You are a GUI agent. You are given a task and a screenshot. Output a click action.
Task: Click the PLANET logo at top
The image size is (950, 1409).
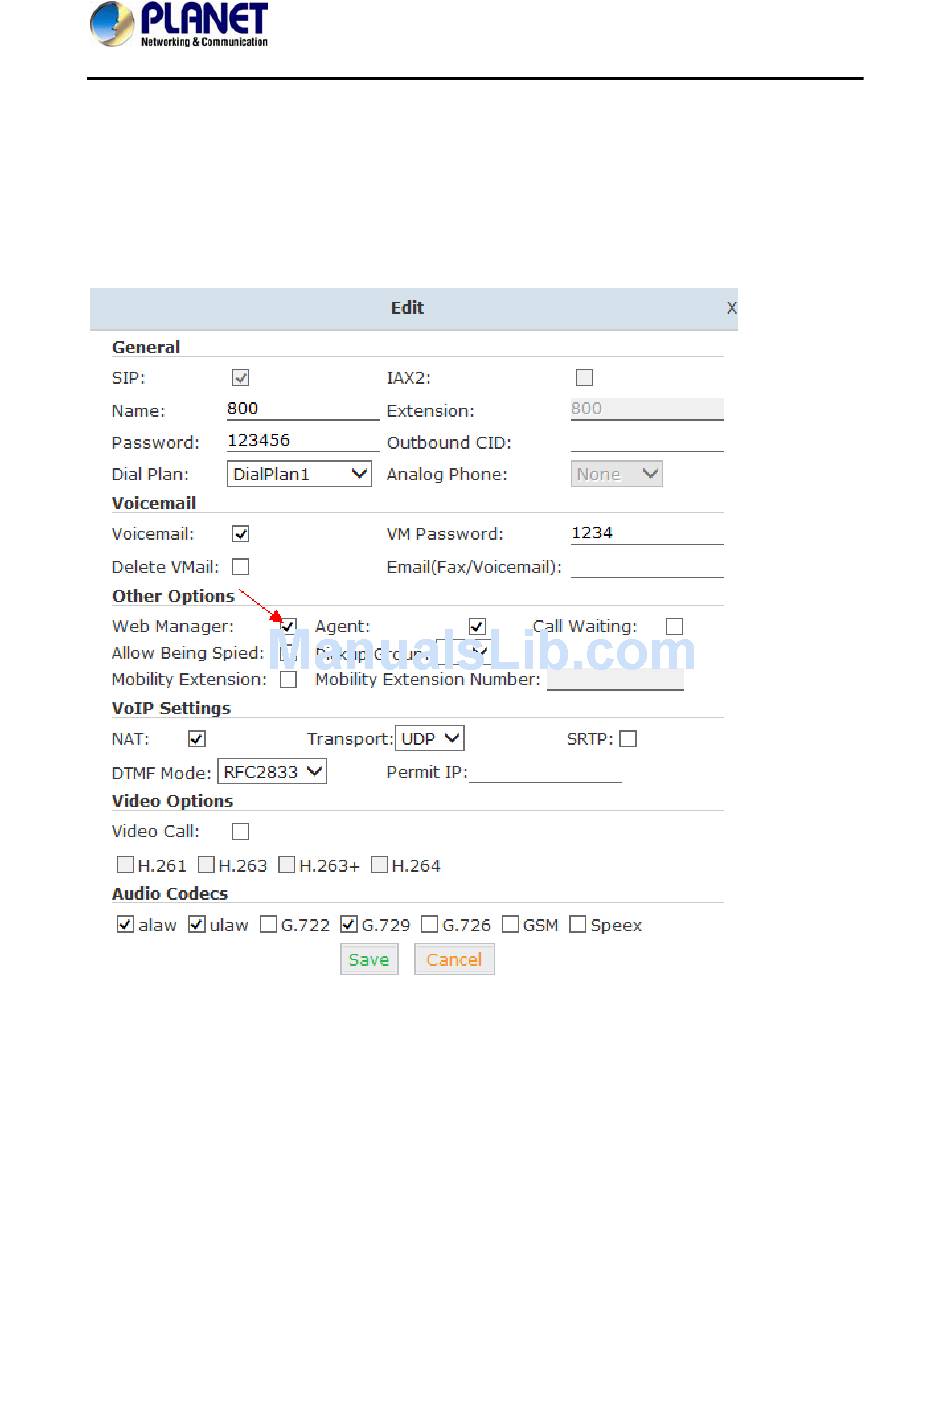pyautogui.click(x=180, y=24)
